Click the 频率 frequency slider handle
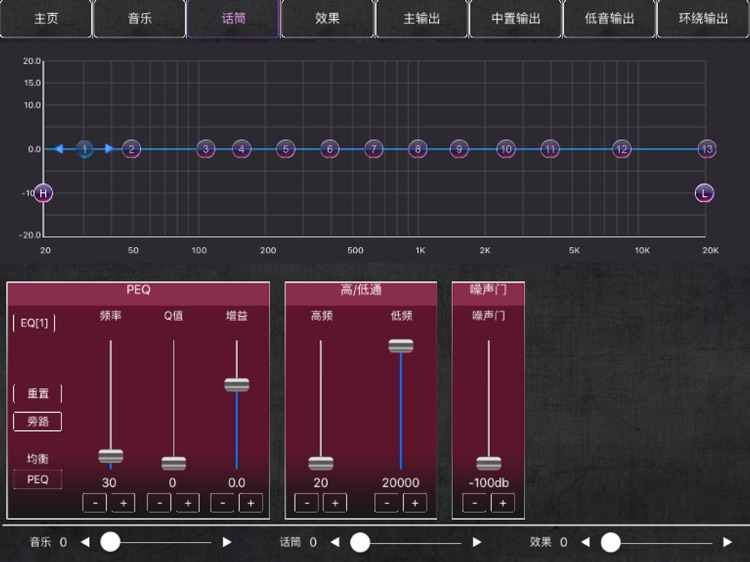The width and height of the screenshot is (750, 562). pos(110,456)
